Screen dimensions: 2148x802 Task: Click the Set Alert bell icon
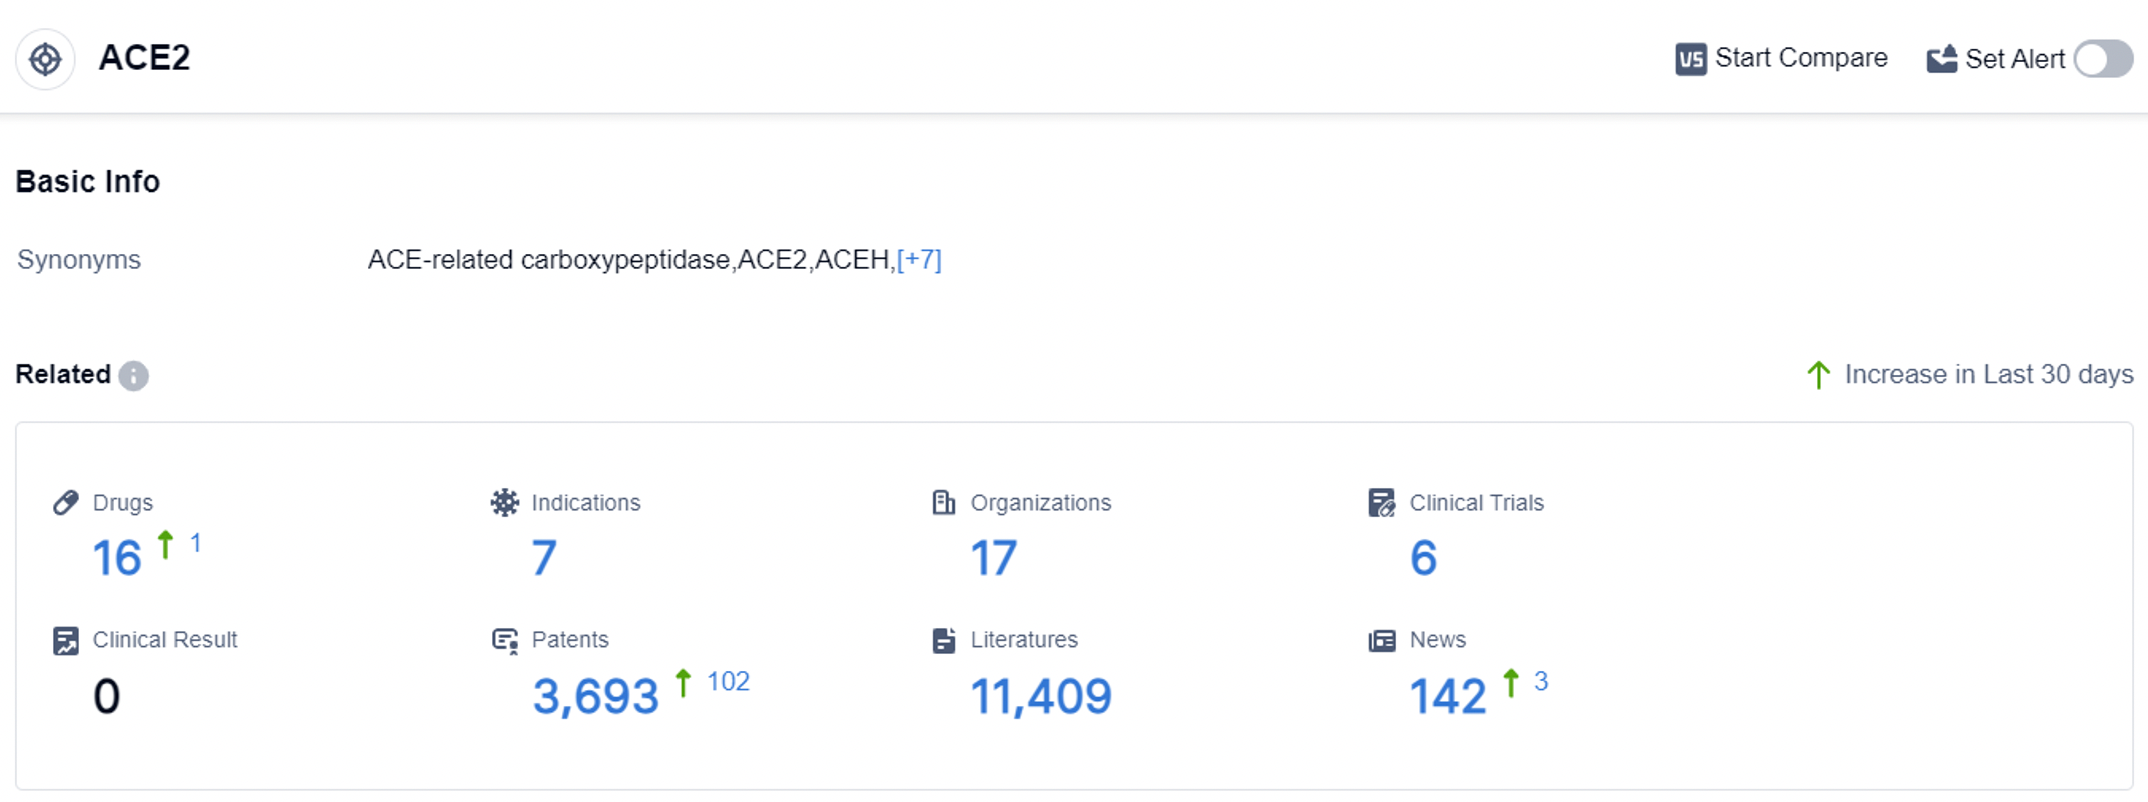1941,60
